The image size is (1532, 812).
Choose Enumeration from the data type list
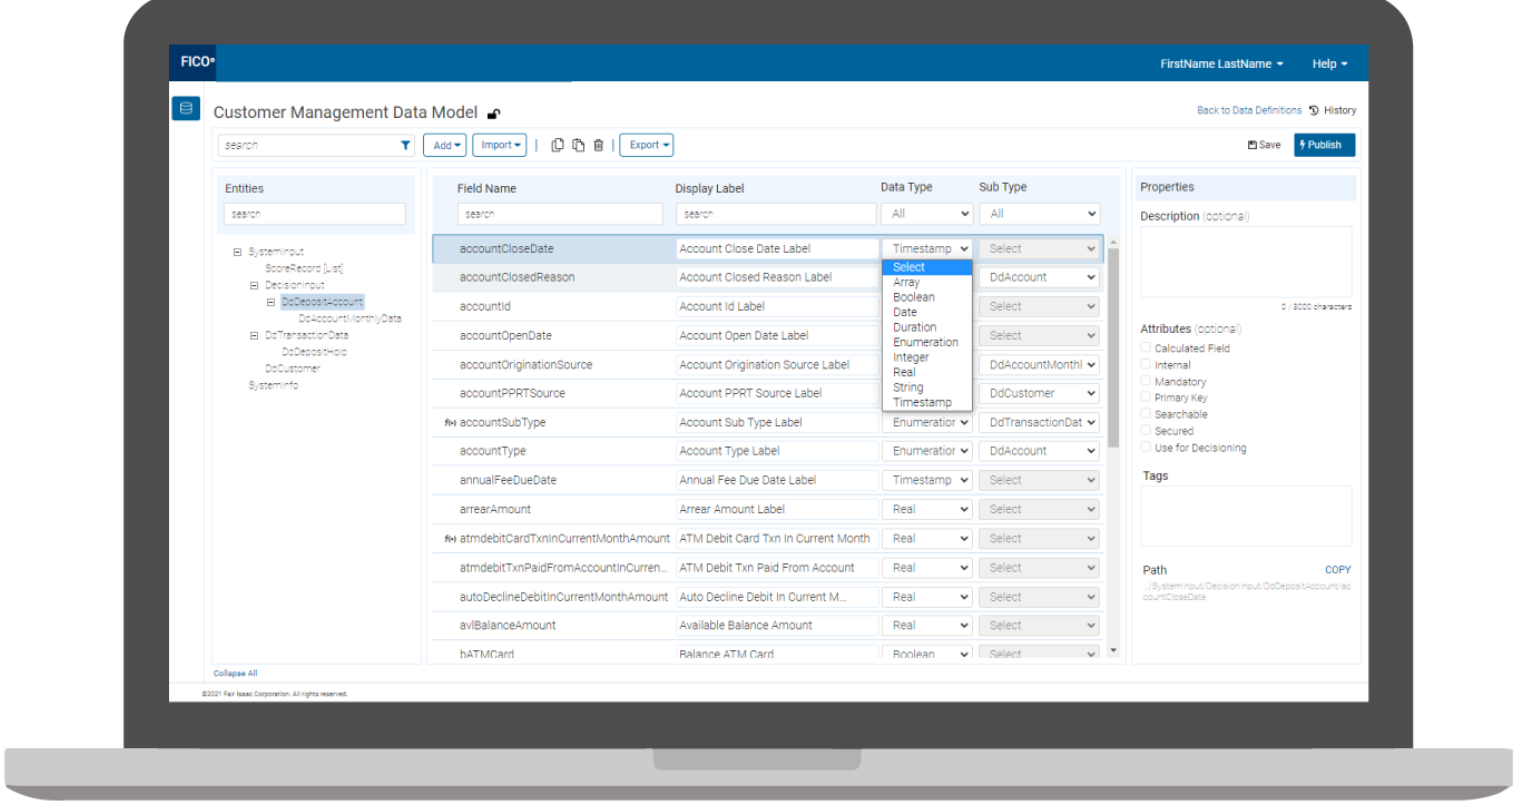[926, 342]
